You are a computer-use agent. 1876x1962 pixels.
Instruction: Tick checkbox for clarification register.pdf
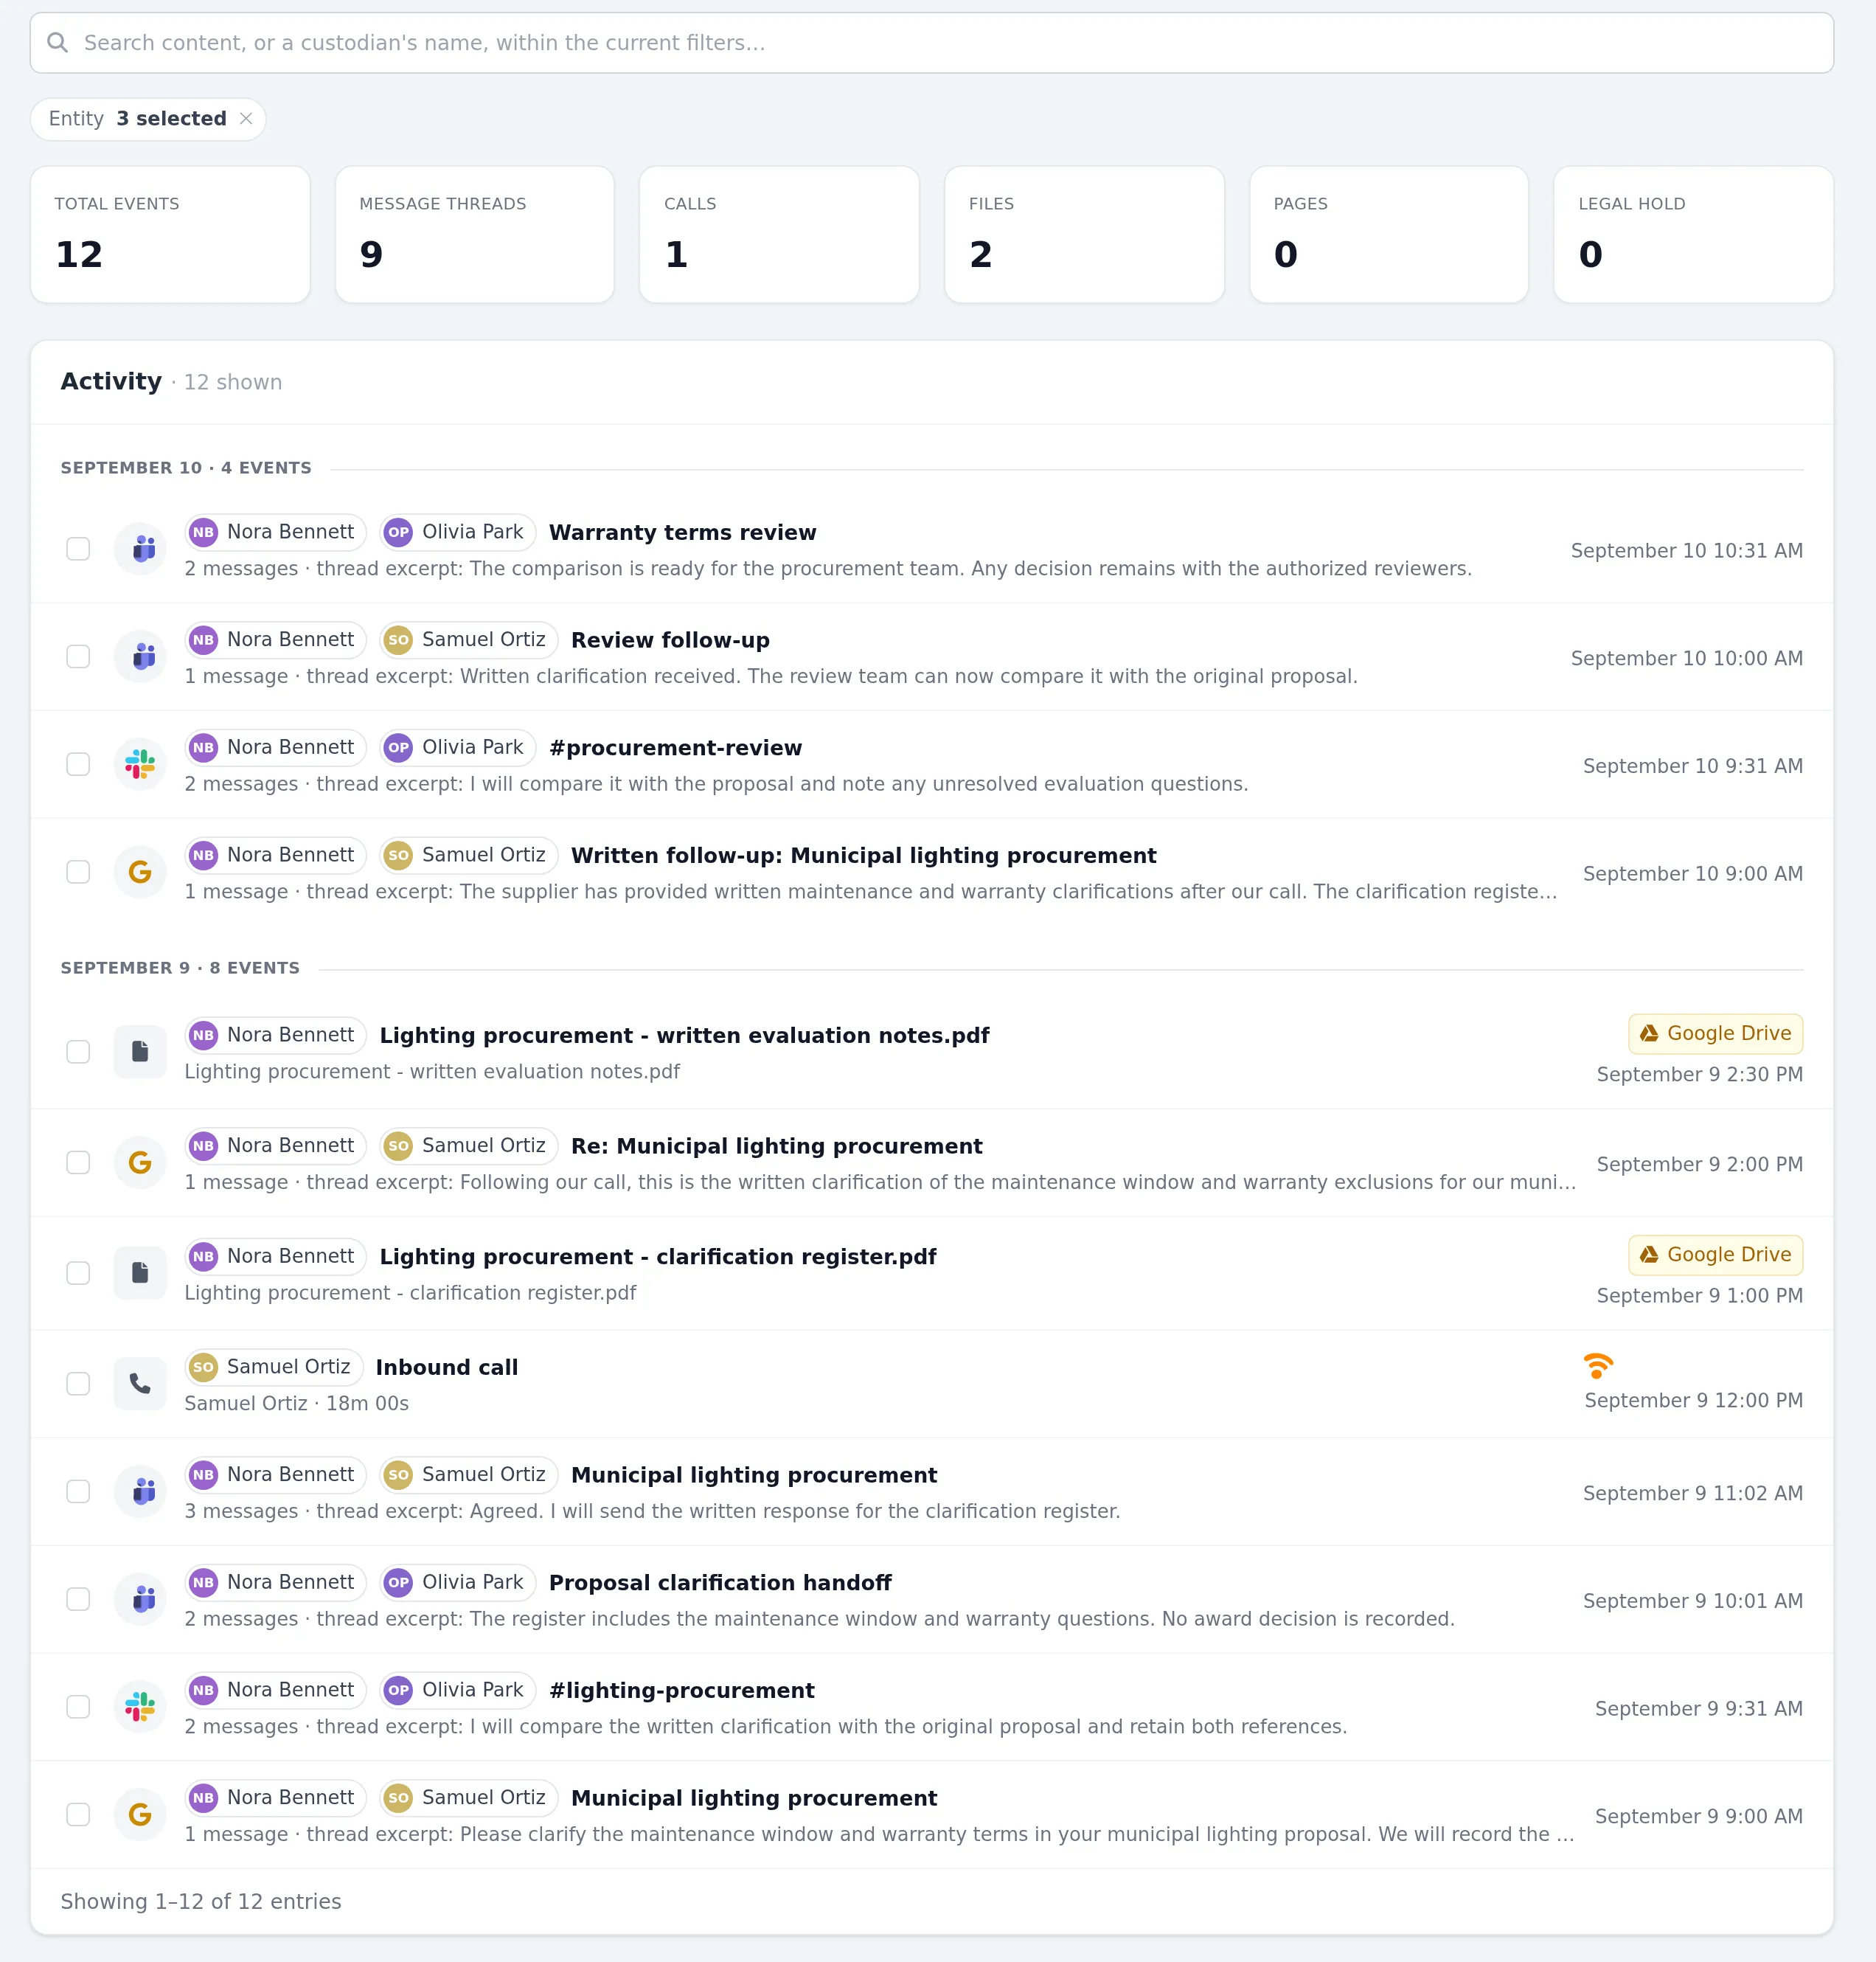(78, 1273)
